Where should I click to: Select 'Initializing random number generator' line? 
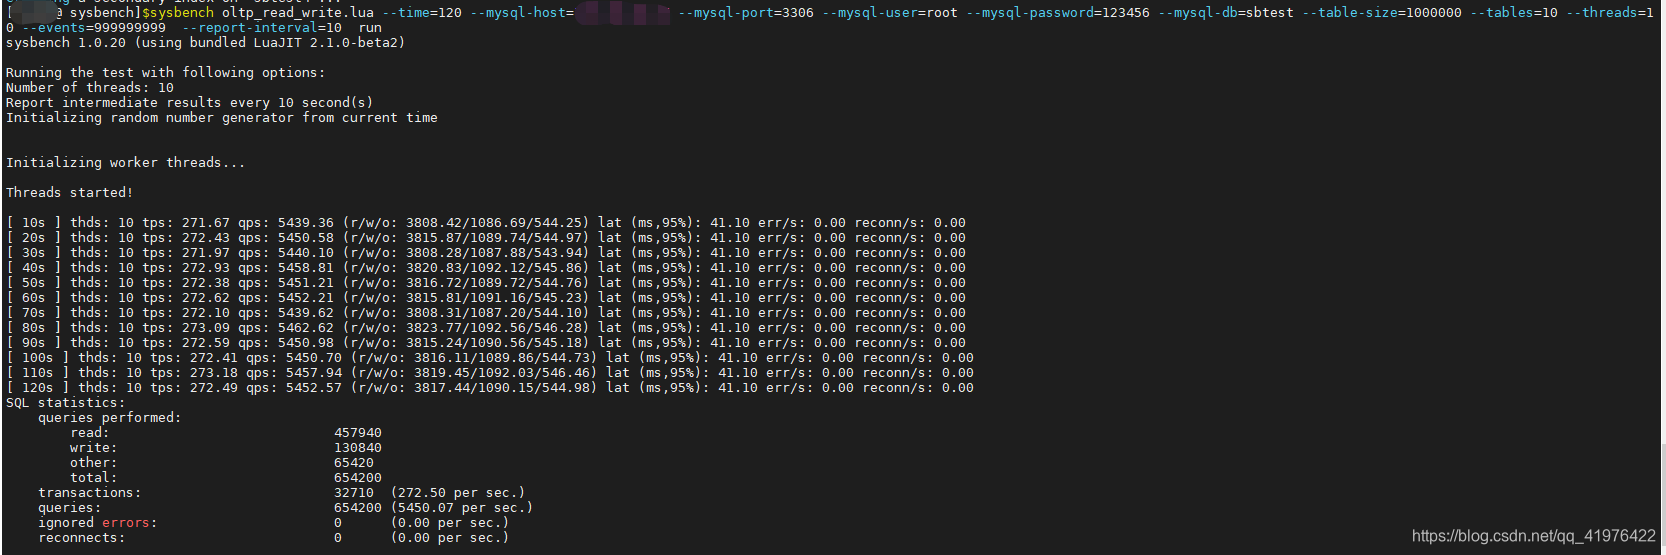pos(222,118)
